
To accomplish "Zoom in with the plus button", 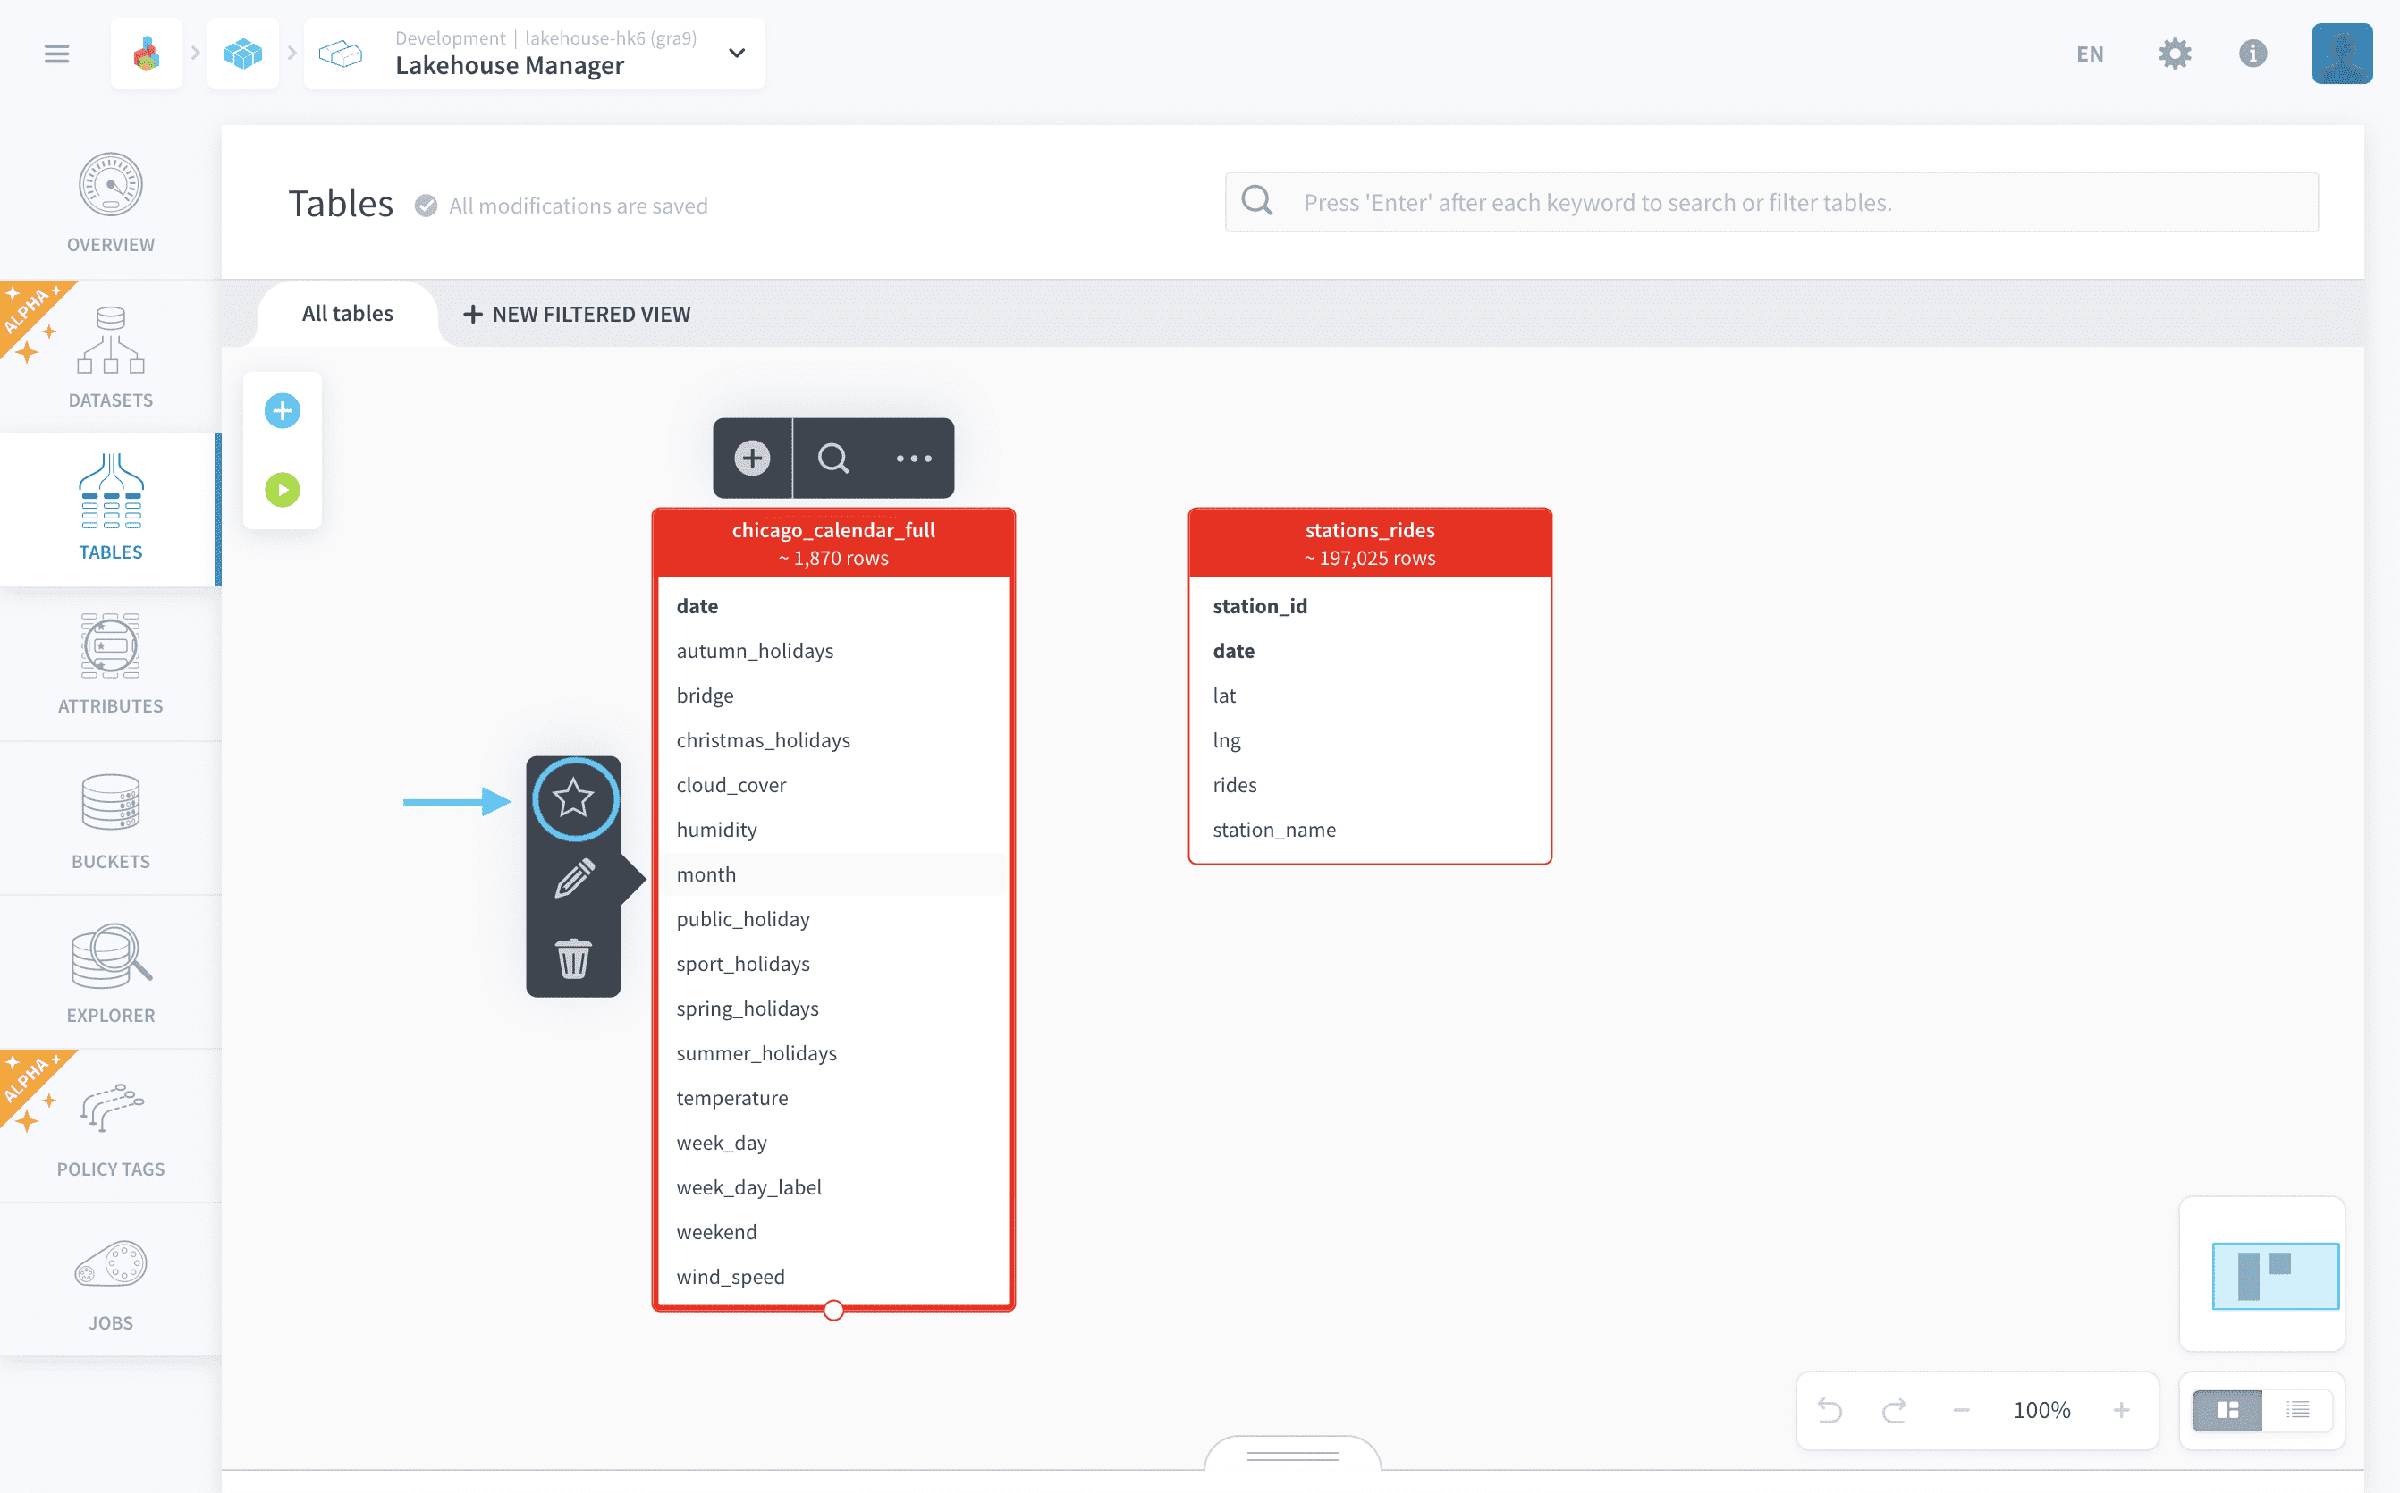I will click(x=2122, y=1410).
